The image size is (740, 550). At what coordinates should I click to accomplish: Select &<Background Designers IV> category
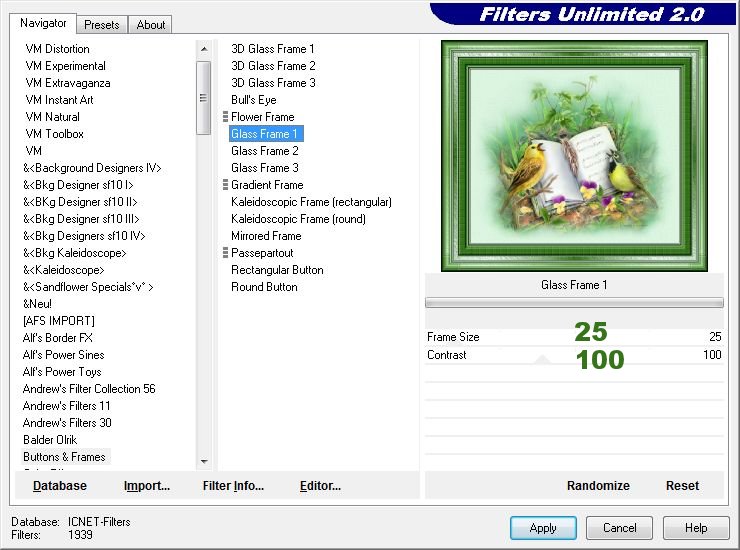click(x=92, y=168)
